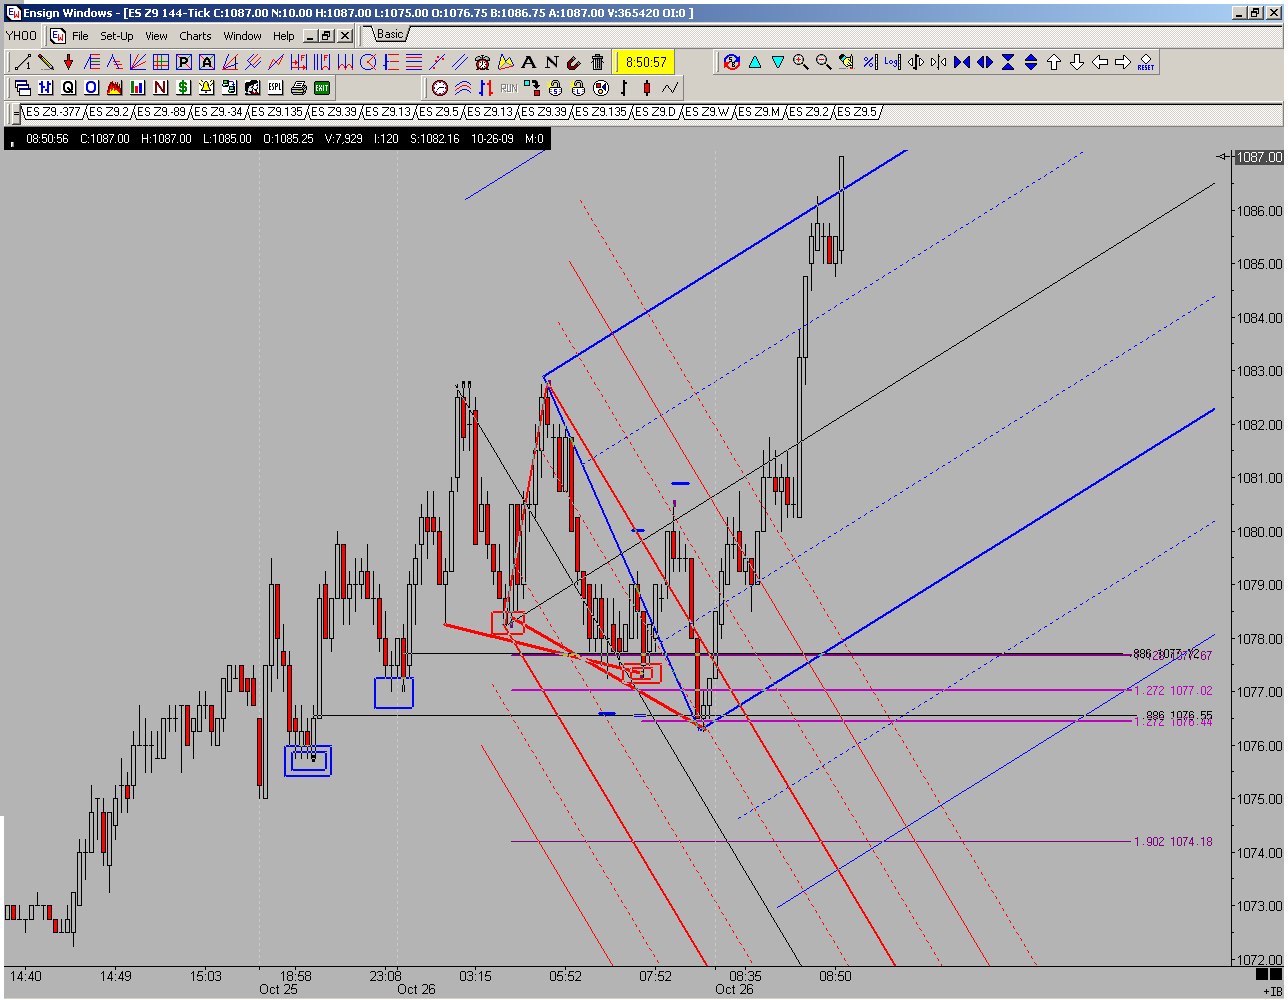The height and width of the screenshot is (1000, 1288).
Task: Switch to the ES Z9.W chart tab
Action: pos(709,112)
